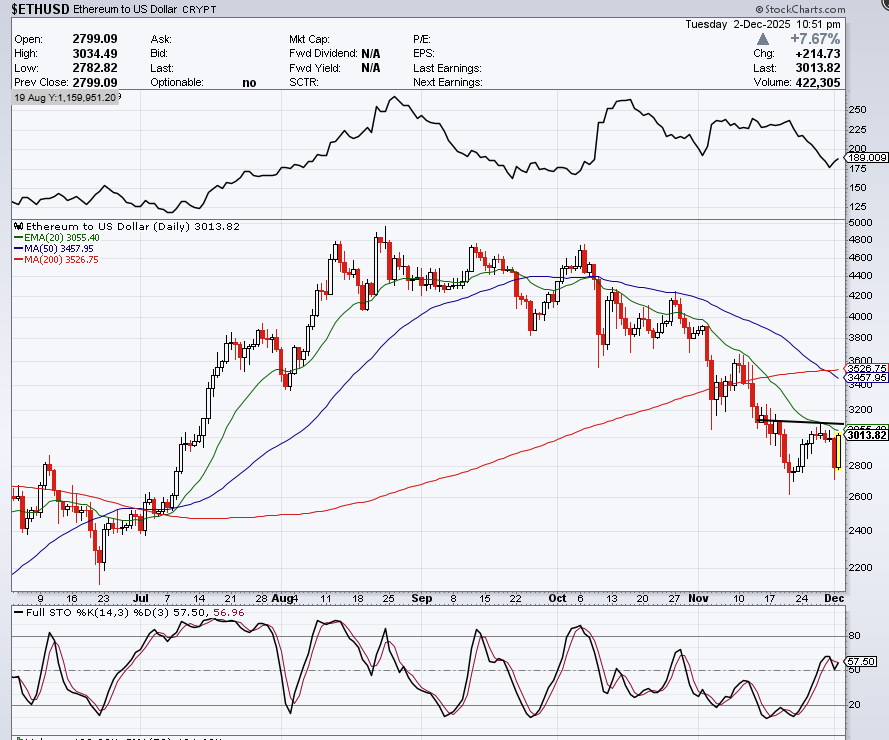Click the gray up-triangle change indicator
The width and height of the screenshot is (889, 740).
point(763,39)
